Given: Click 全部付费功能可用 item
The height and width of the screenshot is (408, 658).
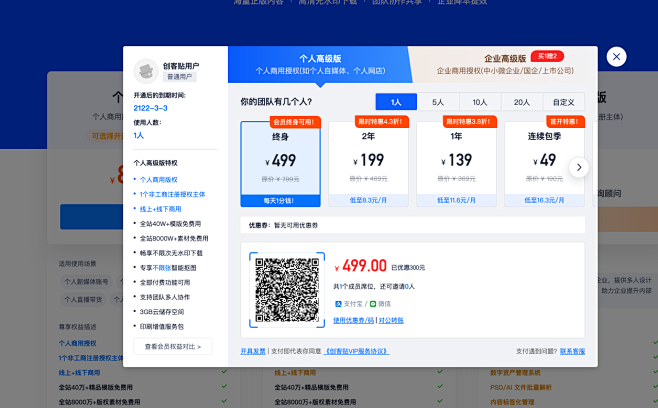Looking at the screenshot, I should click(165, 282).
